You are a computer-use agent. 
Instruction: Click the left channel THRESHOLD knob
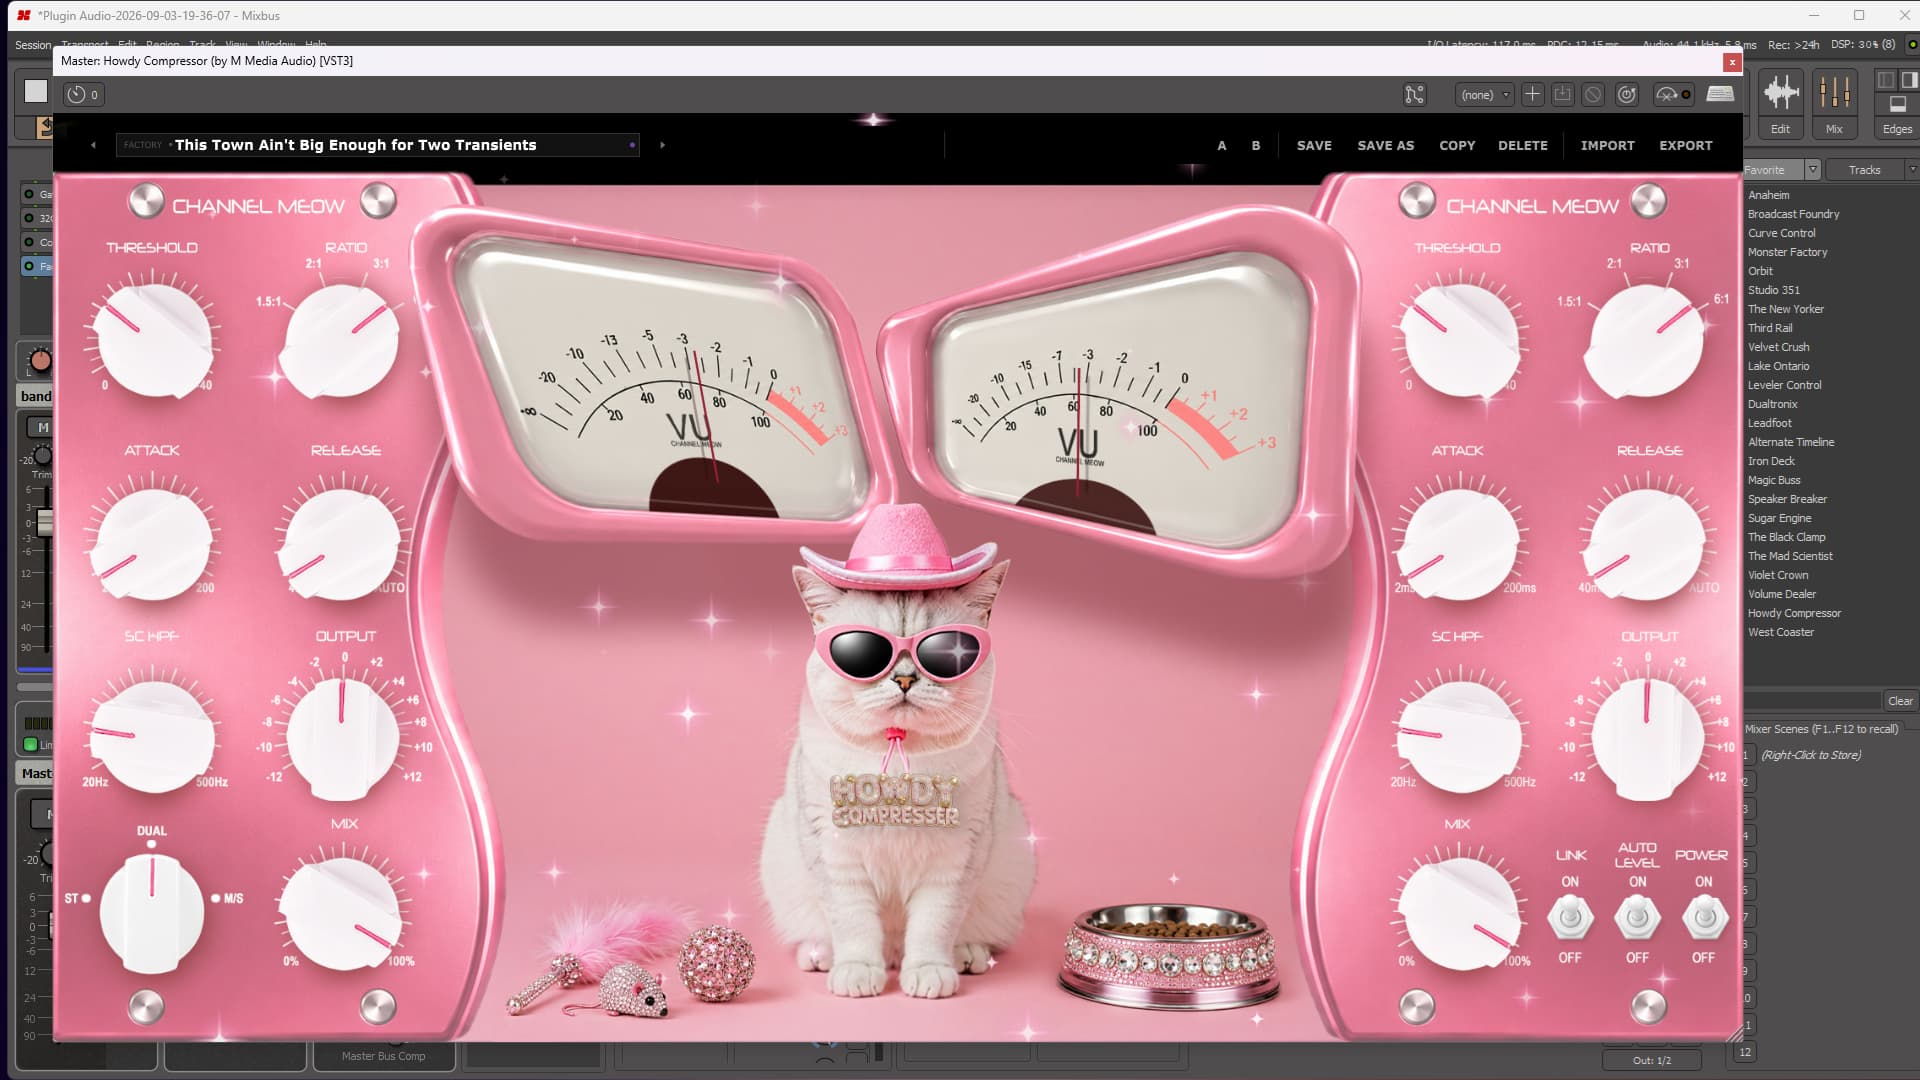154,339
